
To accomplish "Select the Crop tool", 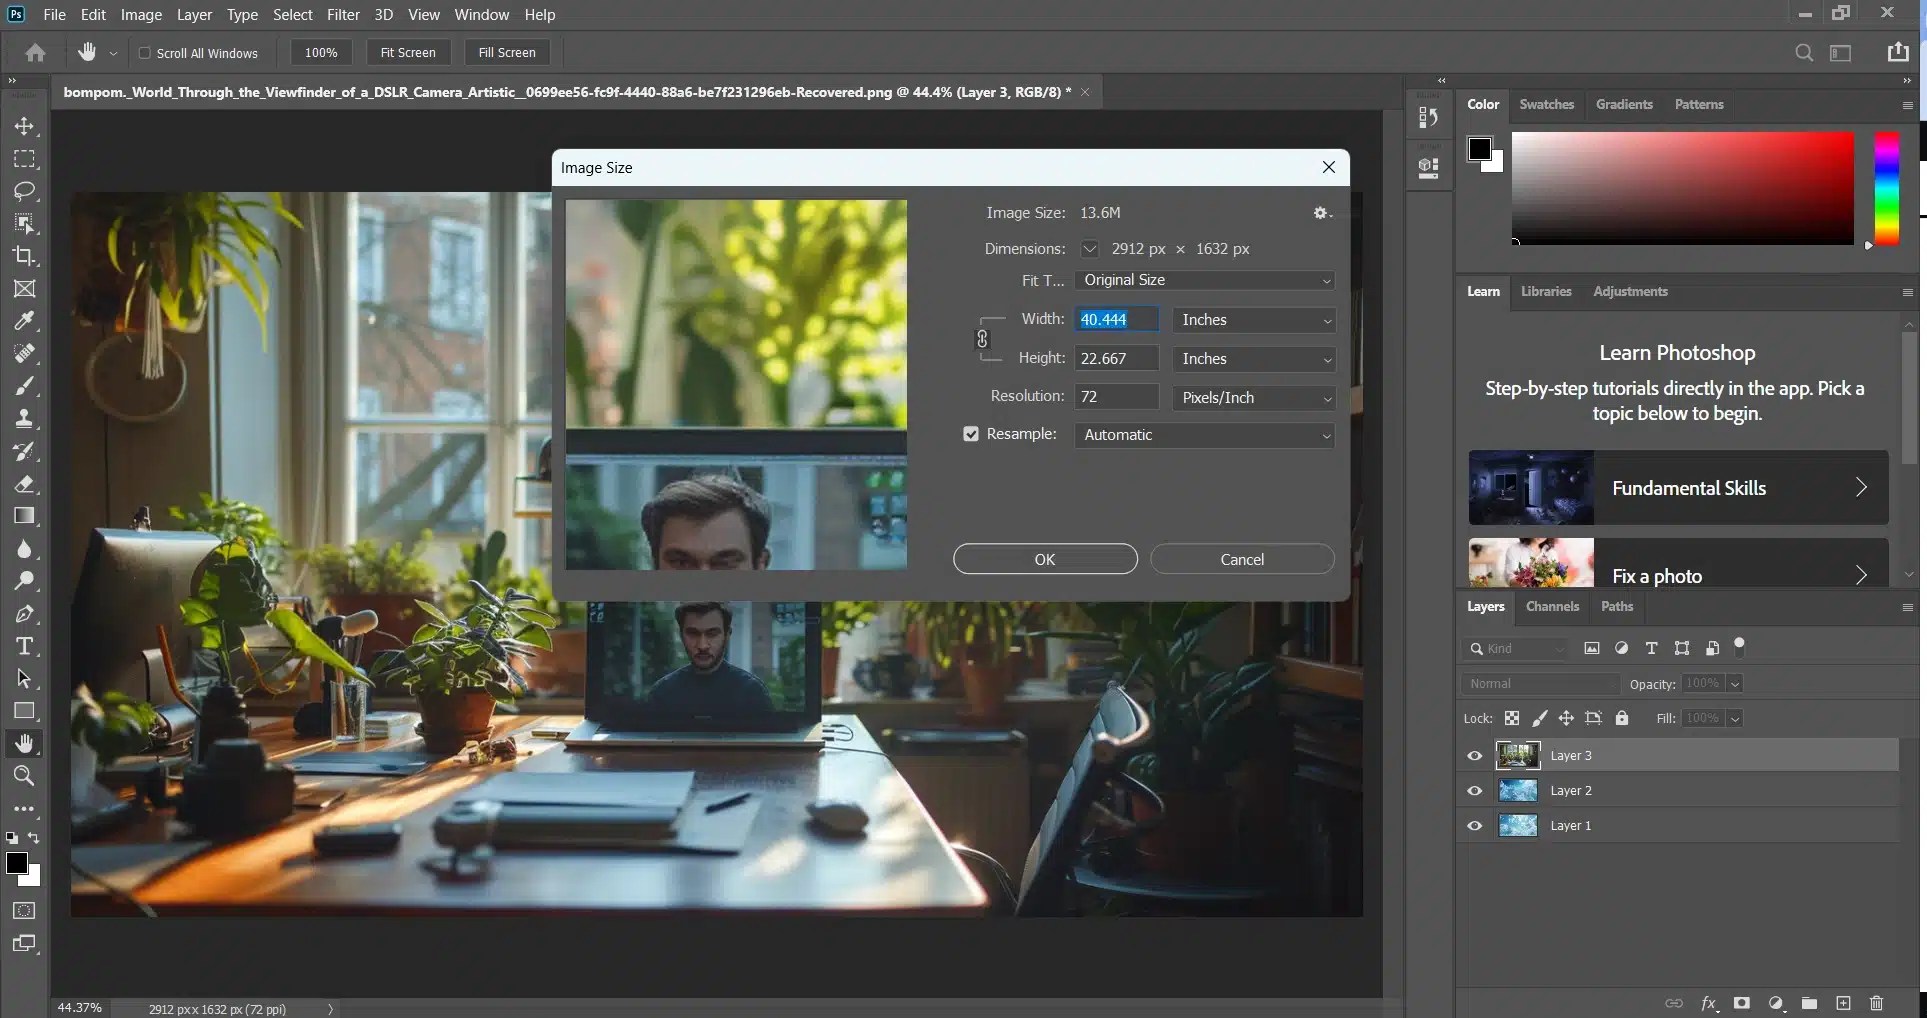I will coord(24,256).
